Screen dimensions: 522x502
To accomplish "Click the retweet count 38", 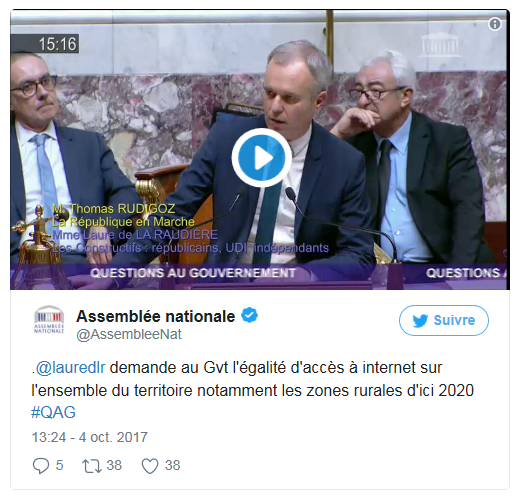I will [114, 465].
